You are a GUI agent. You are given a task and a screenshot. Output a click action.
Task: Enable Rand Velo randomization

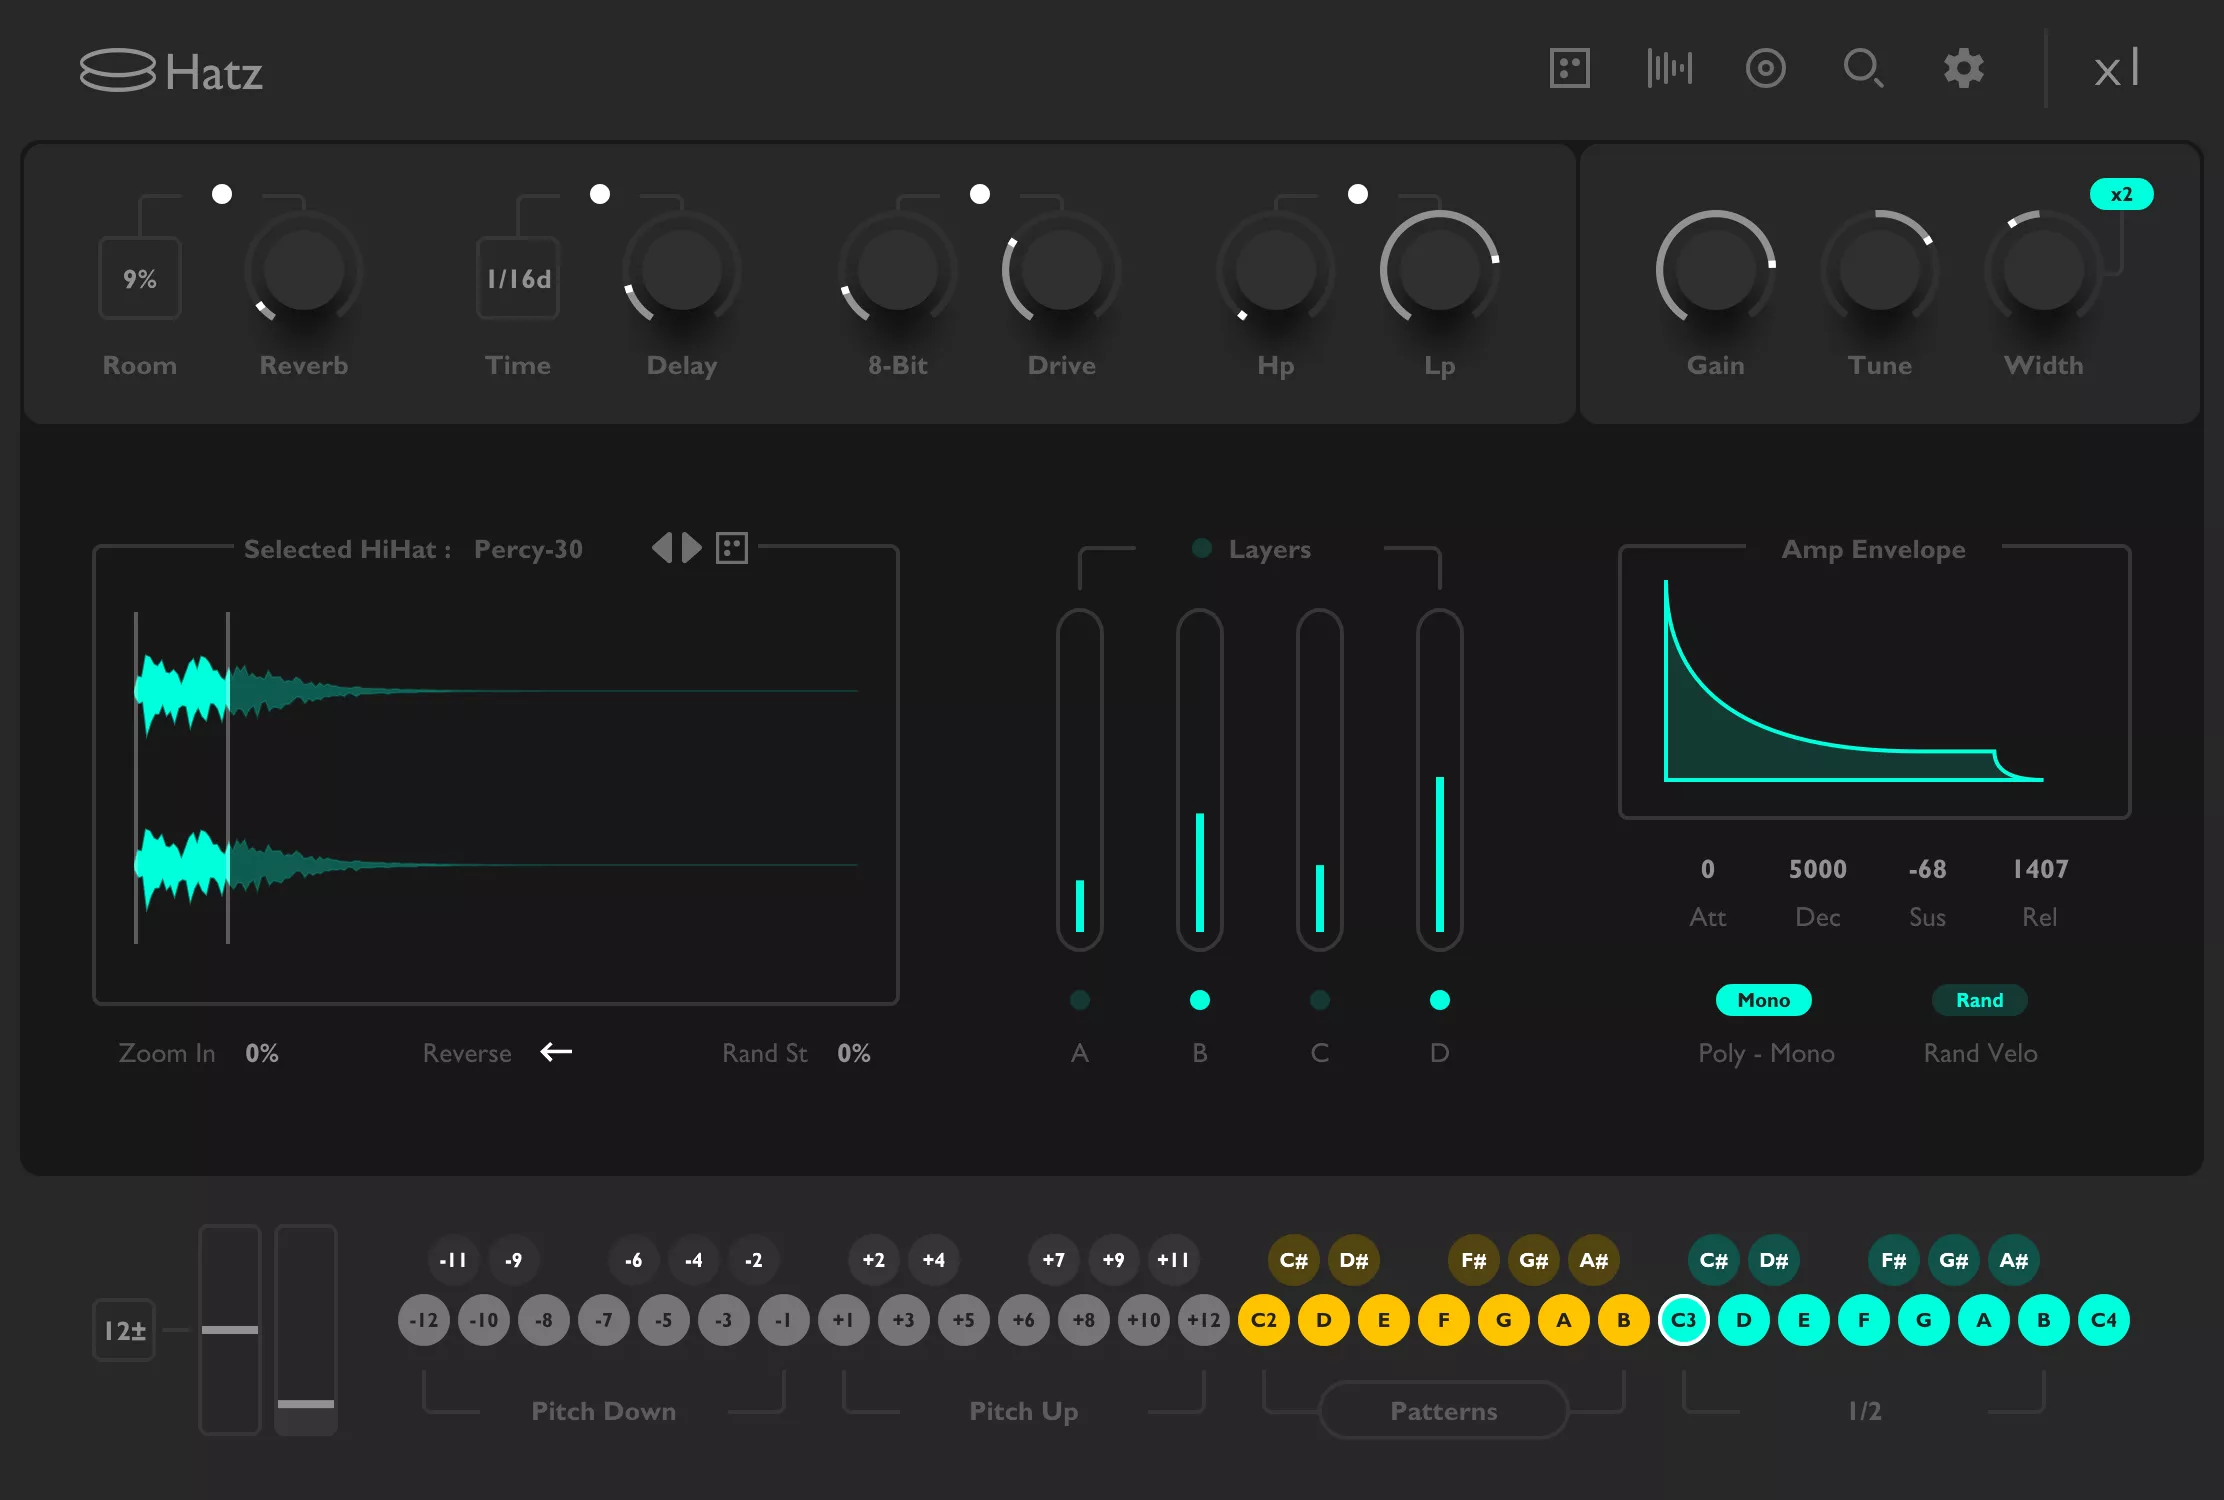pyautogui.click(x=1980, y=1000)
